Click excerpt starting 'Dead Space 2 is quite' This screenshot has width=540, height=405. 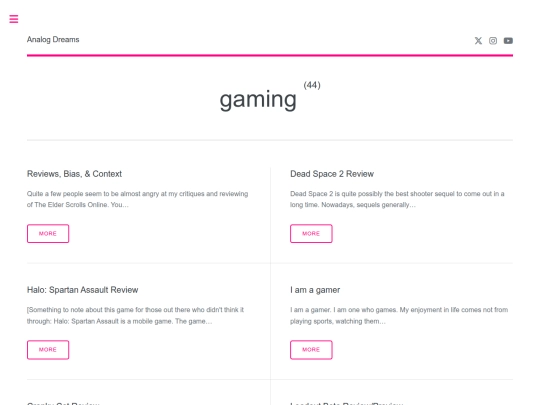click(x=397, y=199)
